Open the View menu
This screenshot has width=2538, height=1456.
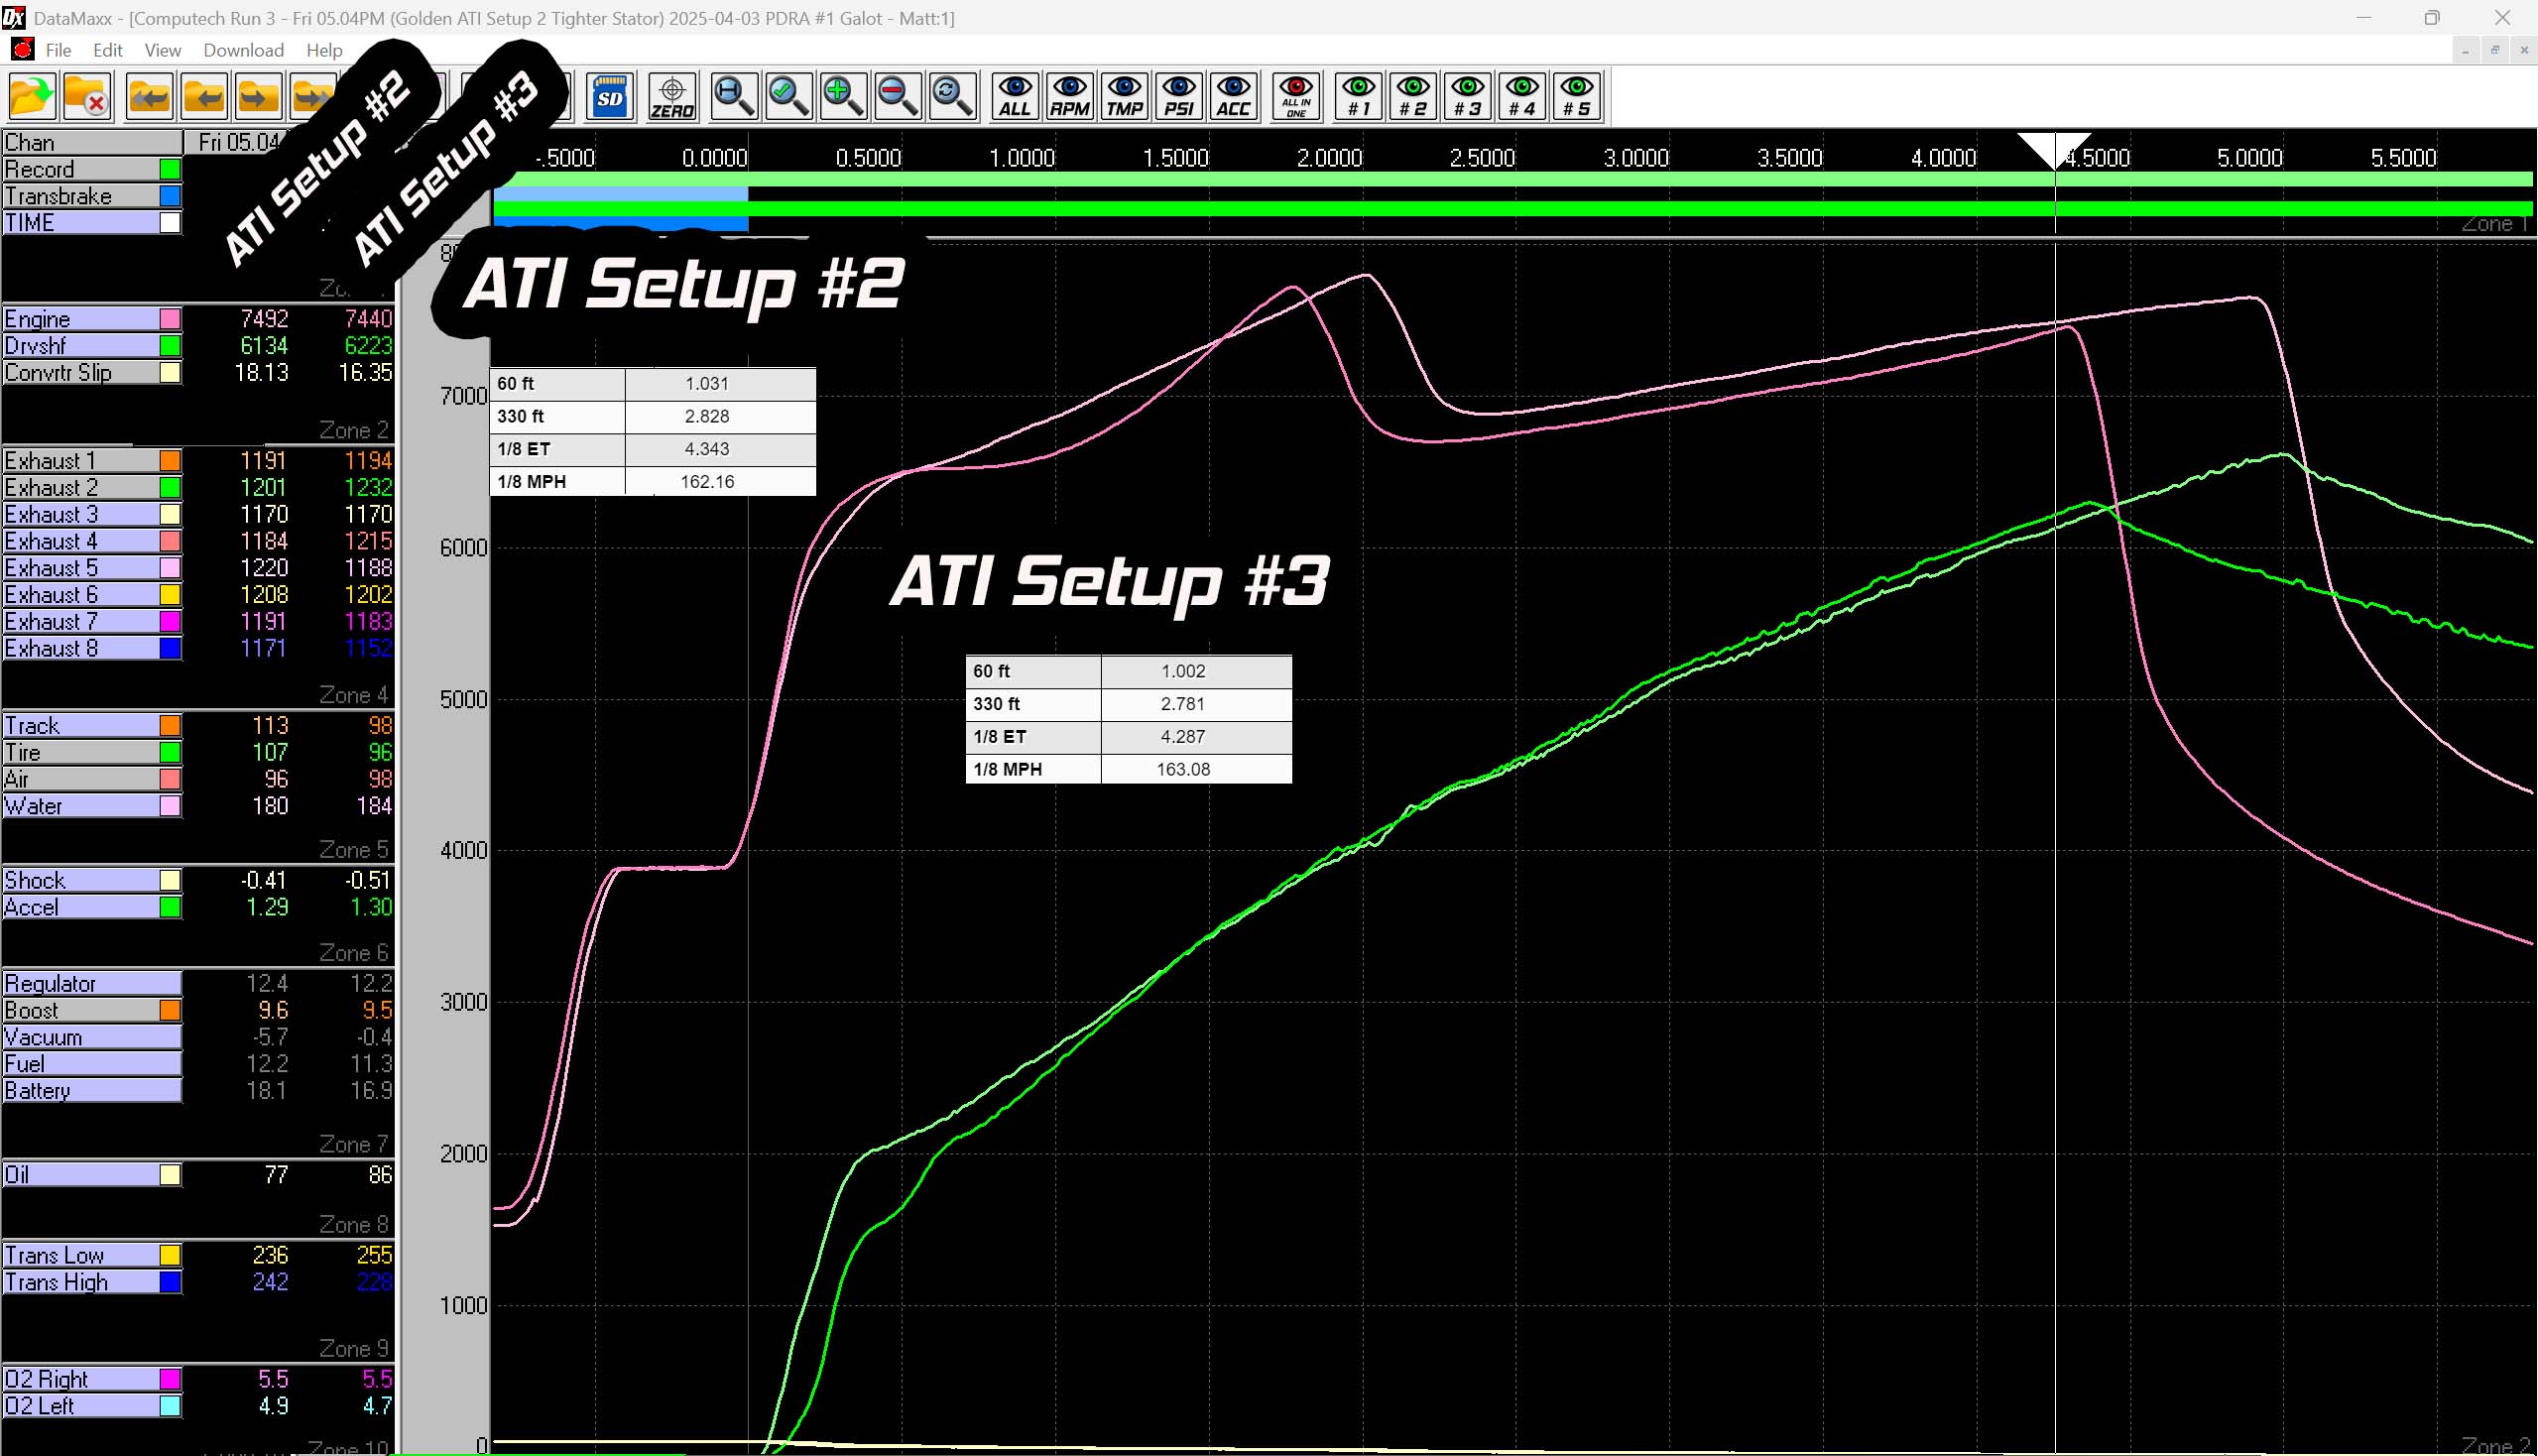tap(162, 50)
